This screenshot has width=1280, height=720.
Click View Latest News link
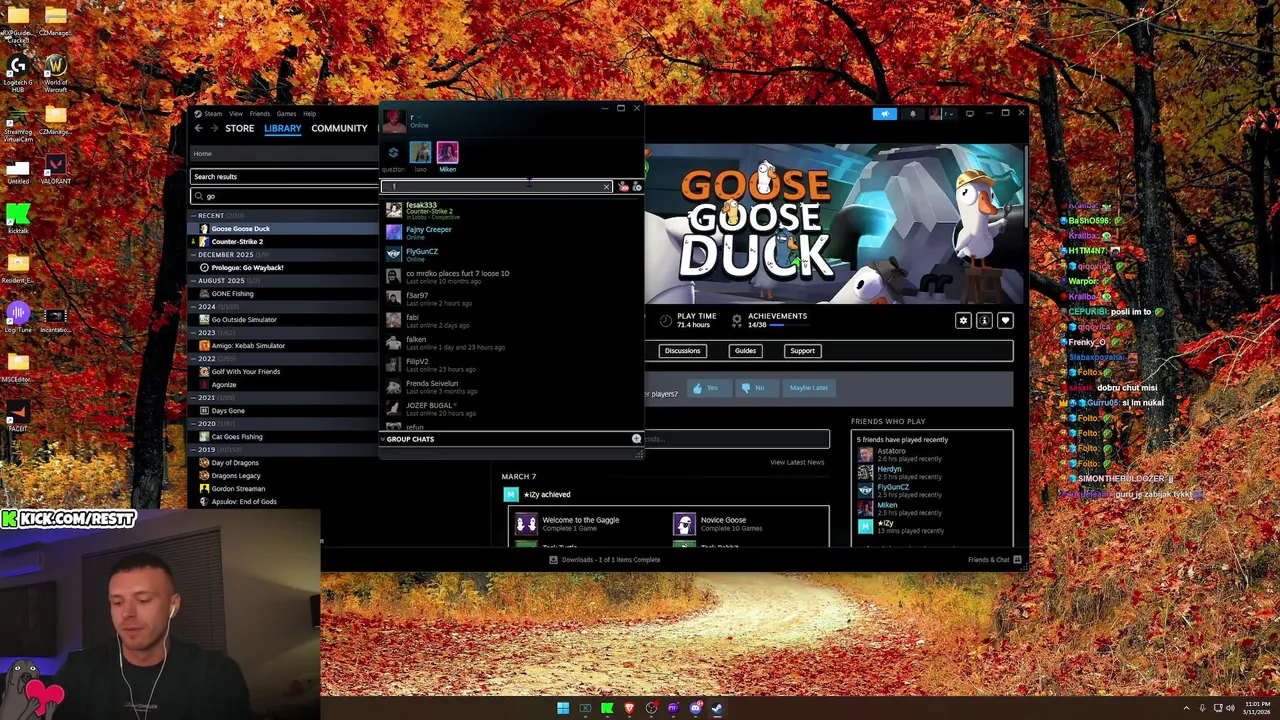797,462
